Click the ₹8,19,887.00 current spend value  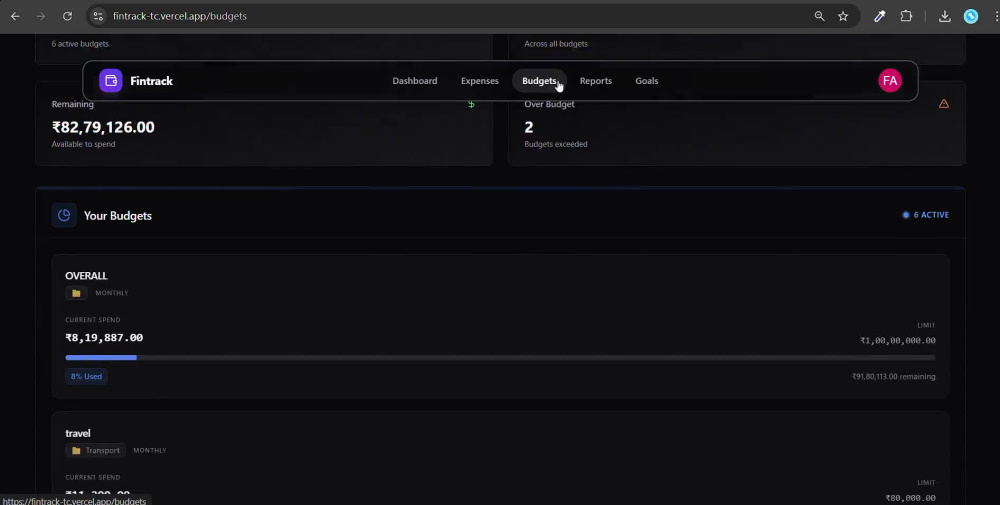click(x=104, y=337)
